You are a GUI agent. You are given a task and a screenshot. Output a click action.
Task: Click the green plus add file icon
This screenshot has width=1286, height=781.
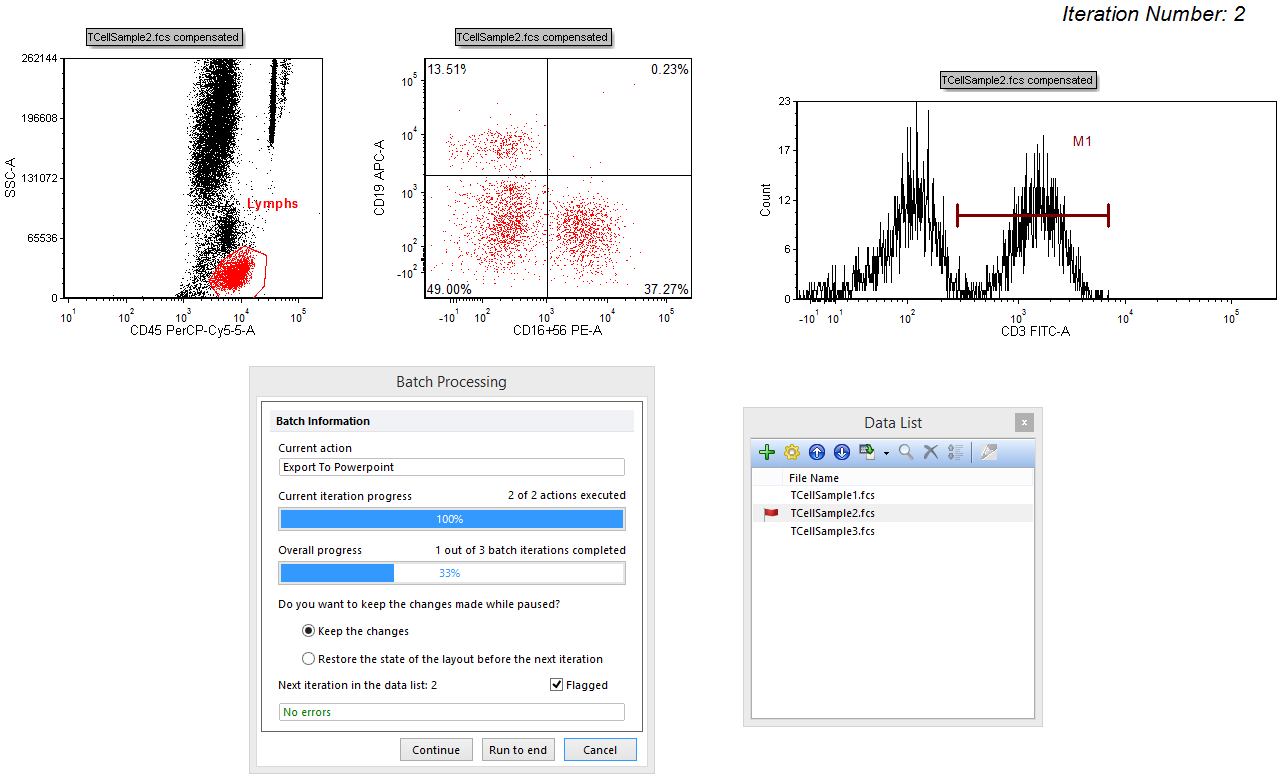point(767,453)
